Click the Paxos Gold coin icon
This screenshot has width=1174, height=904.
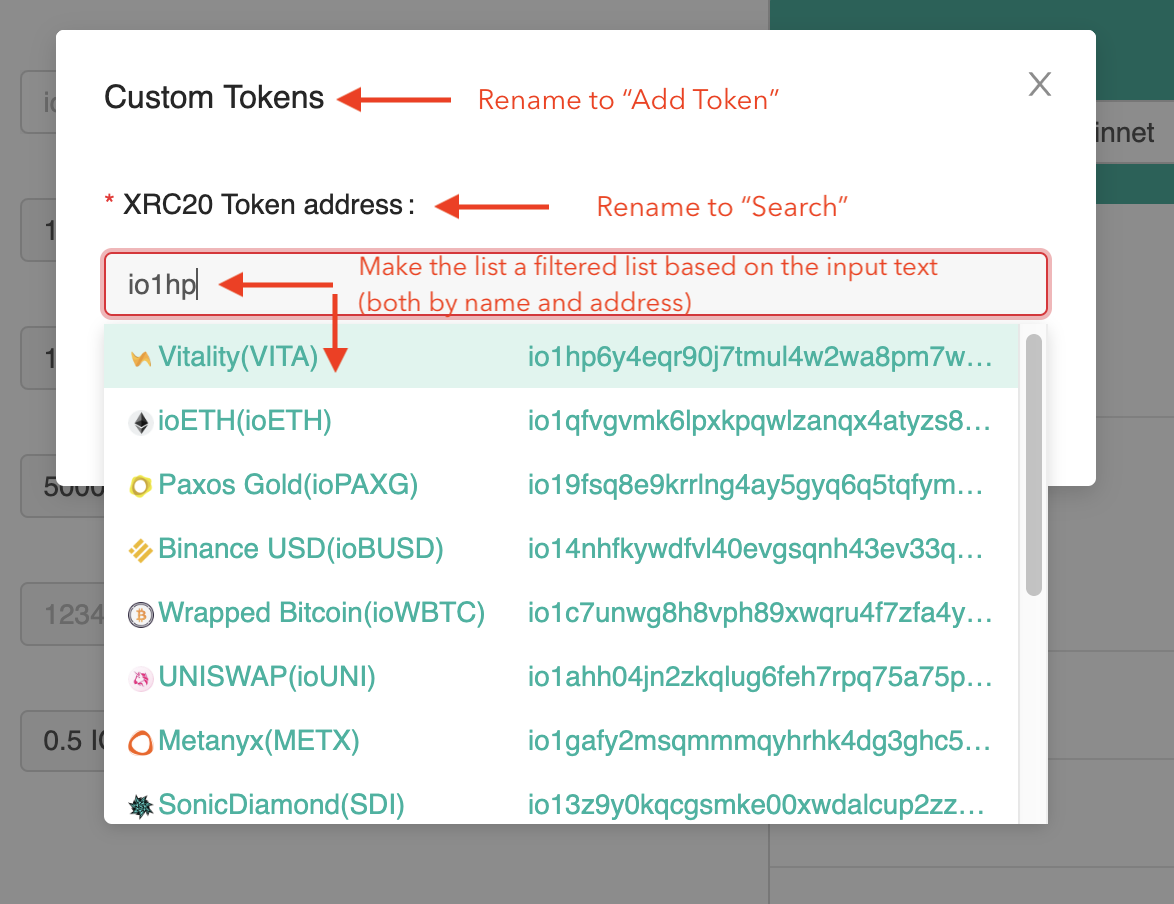[x=141, y=485]
